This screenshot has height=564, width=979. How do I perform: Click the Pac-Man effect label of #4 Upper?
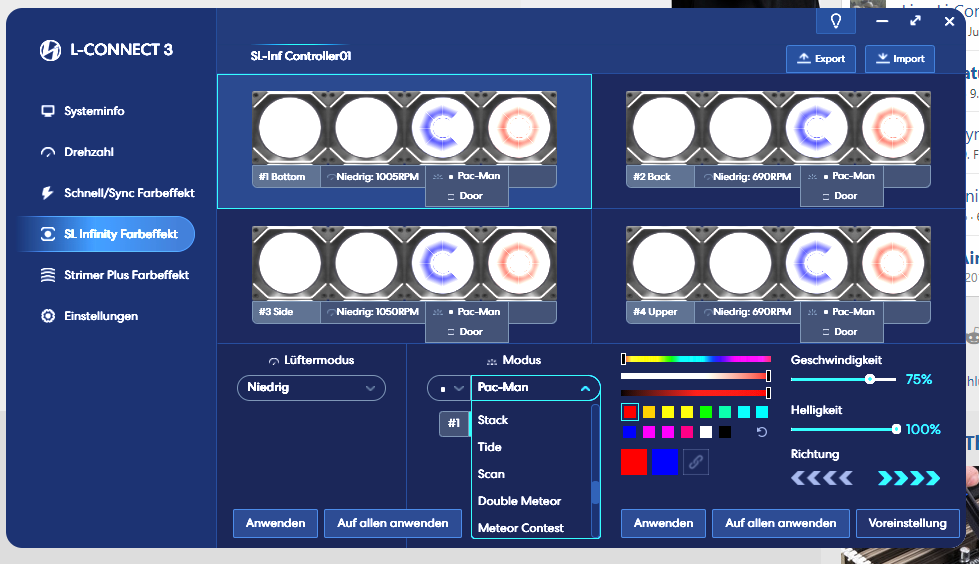[853, 312]
